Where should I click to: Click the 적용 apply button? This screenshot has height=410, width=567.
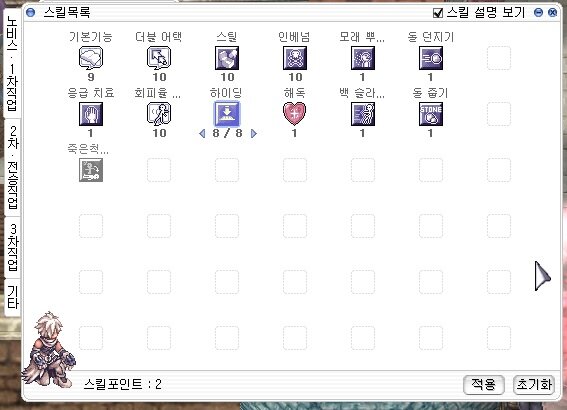point(484,384)
